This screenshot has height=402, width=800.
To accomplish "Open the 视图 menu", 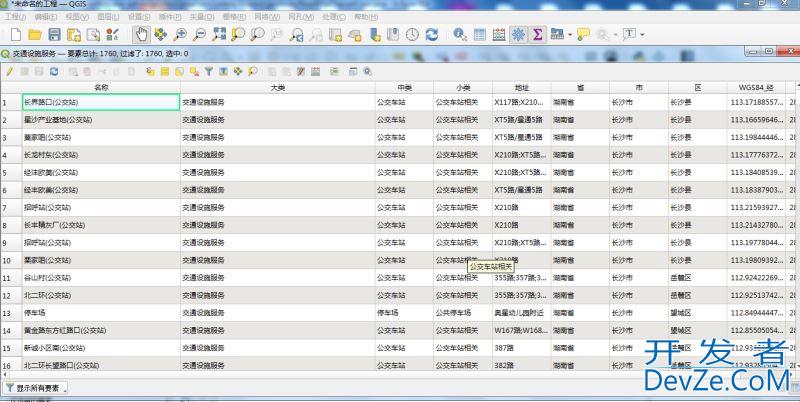I will [77, 17].
